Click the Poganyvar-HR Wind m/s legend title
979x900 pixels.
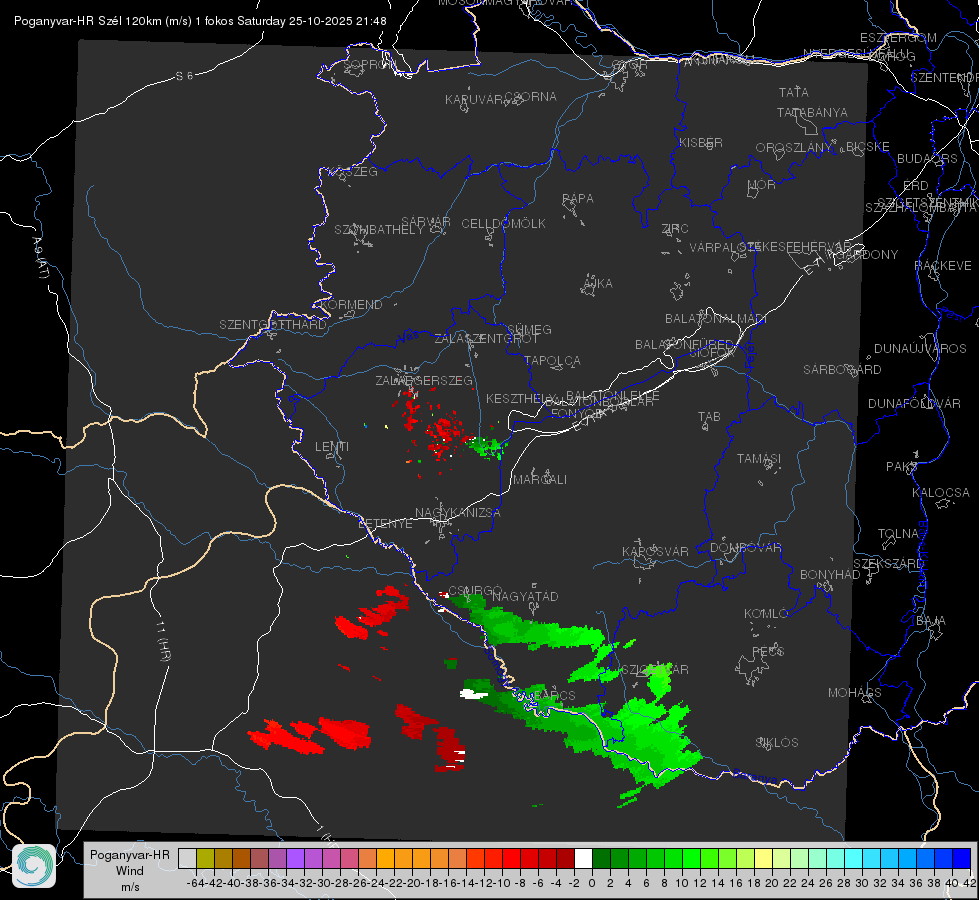point(130,871)
